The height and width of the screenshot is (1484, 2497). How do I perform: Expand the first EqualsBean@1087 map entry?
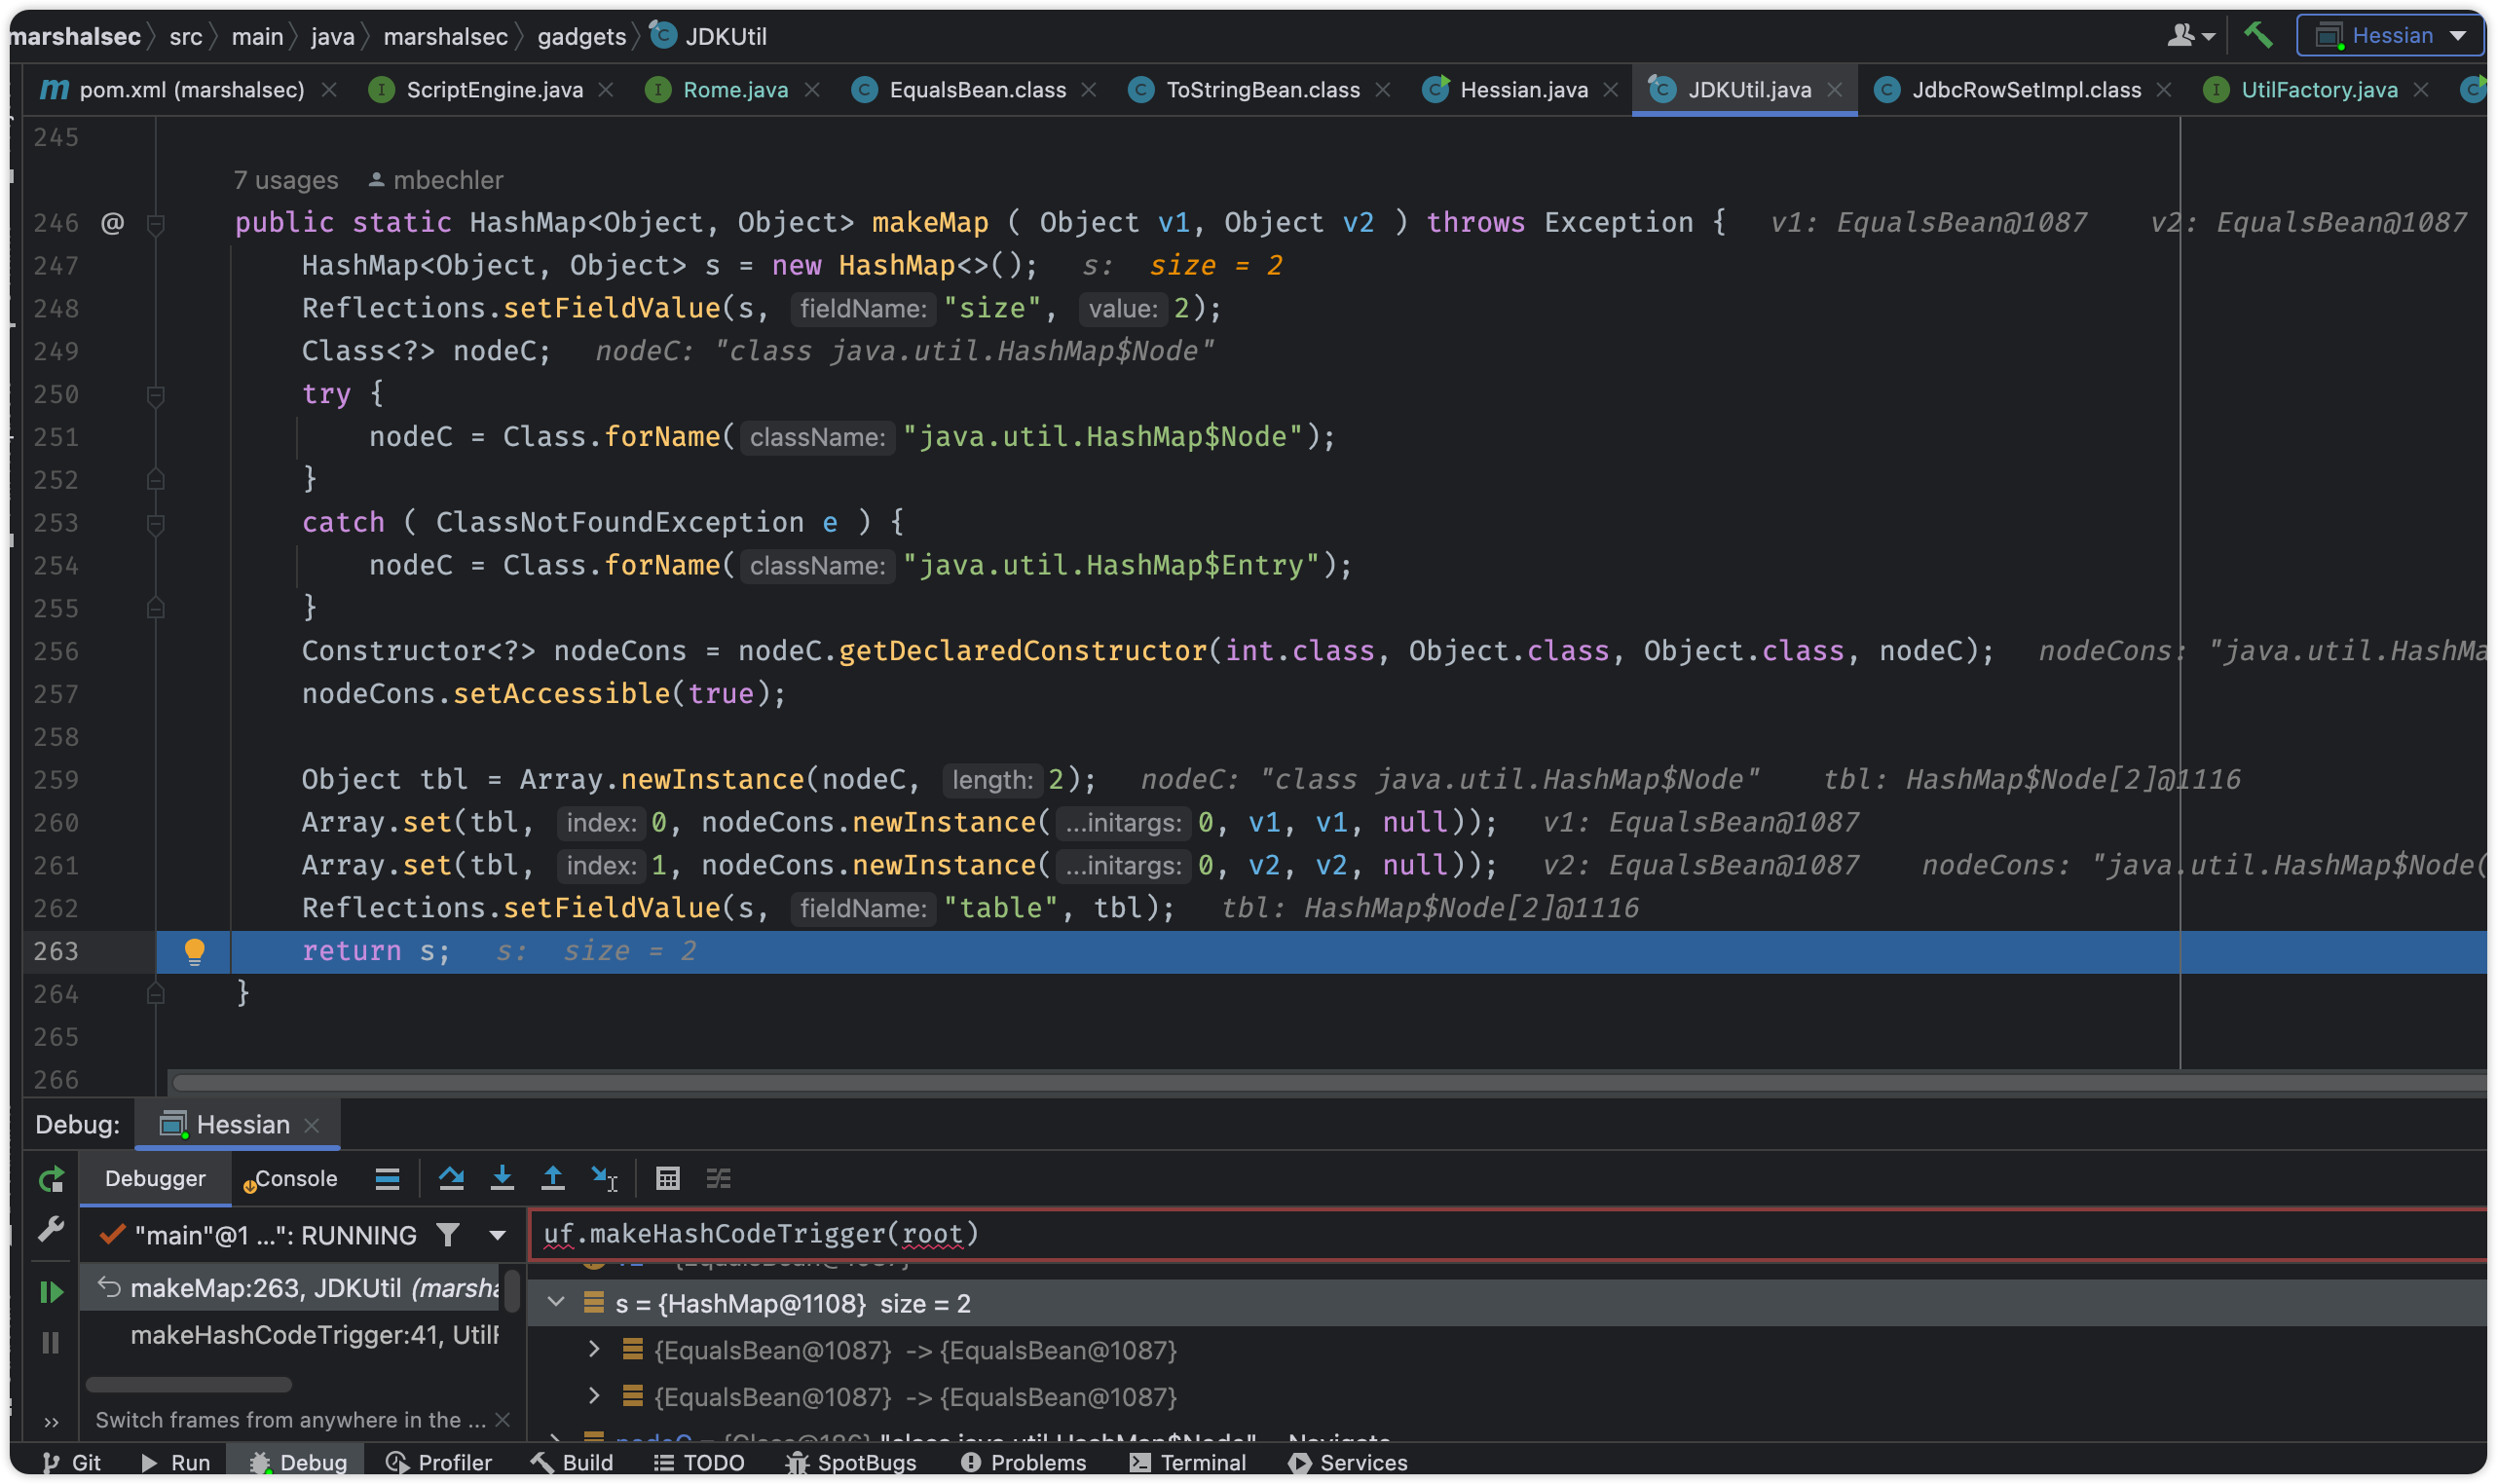pos(594,1350)
